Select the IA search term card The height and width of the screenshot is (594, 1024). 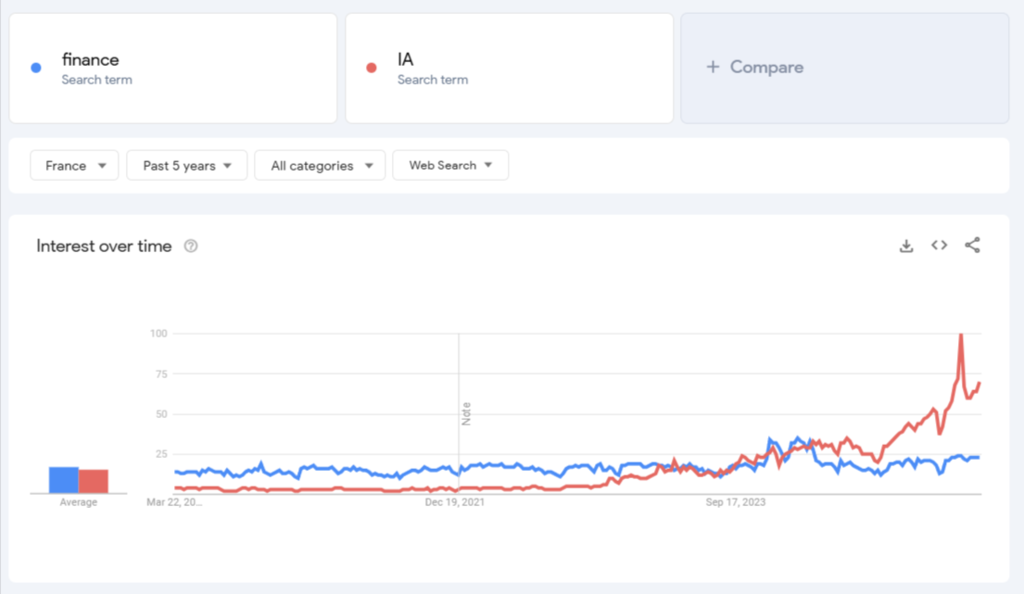tap(510, 67)
